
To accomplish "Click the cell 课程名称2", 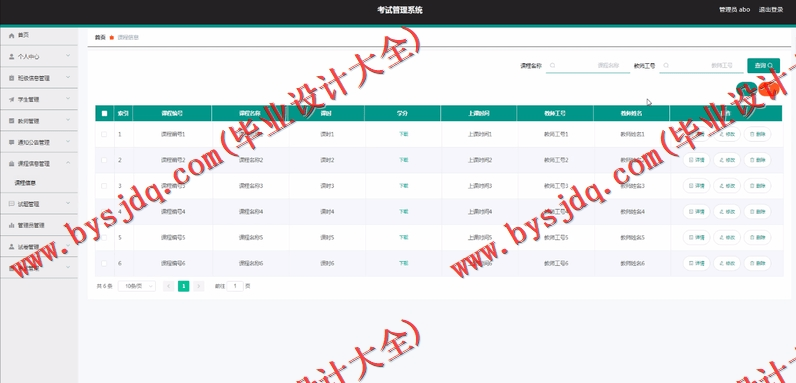I will point(251,160).
